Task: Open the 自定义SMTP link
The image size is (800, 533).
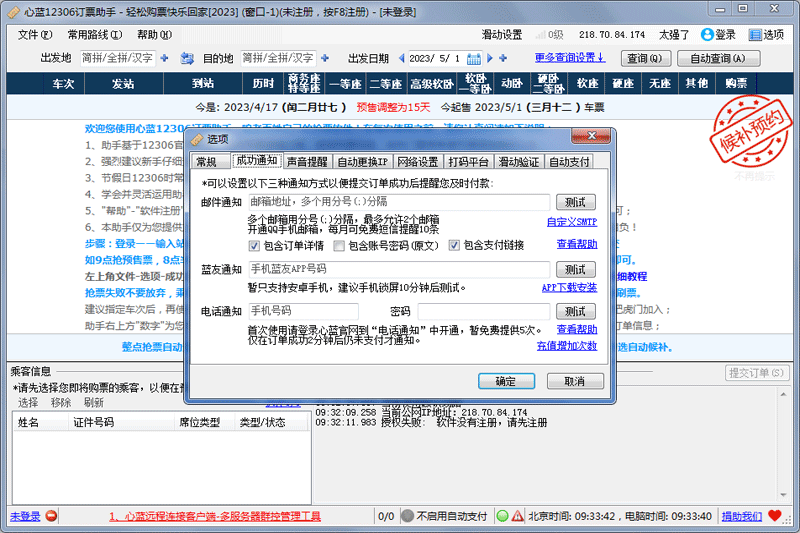Action: tap(571, 222)
